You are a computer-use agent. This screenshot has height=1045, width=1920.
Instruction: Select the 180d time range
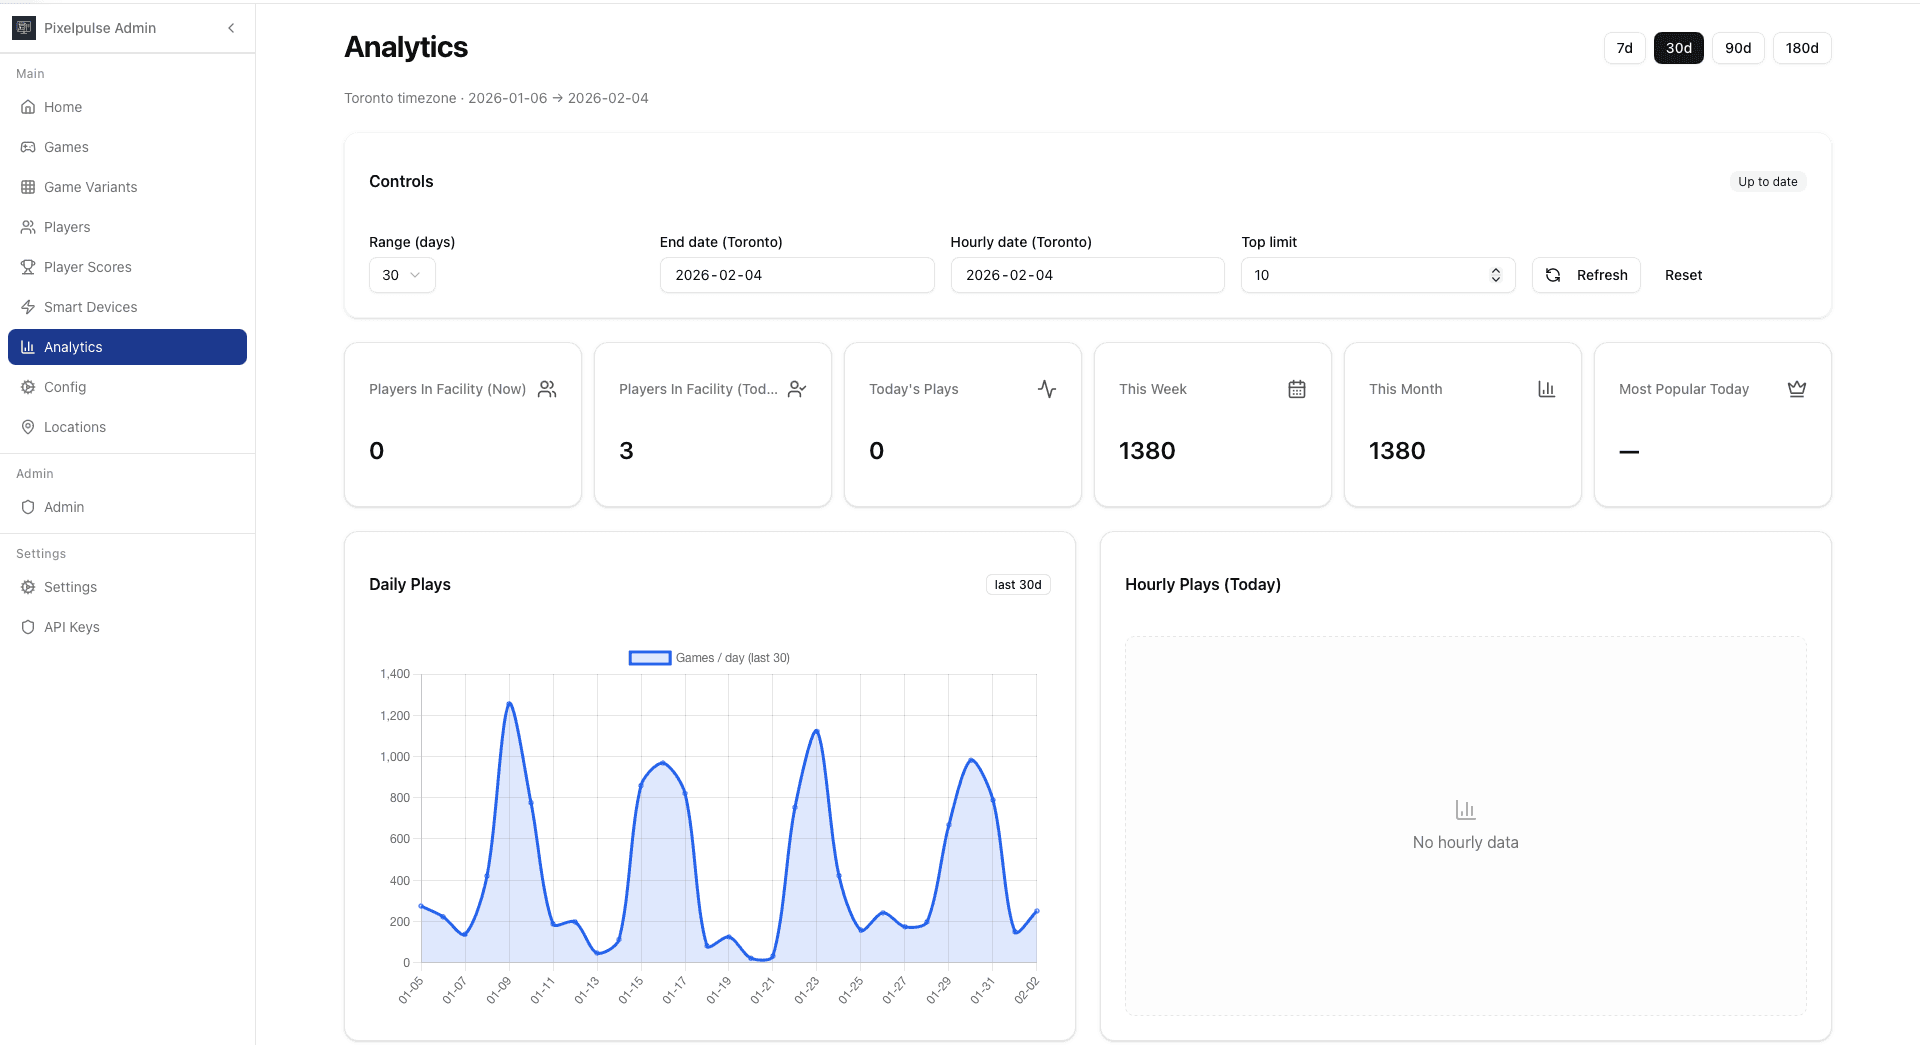point(1801,48)
